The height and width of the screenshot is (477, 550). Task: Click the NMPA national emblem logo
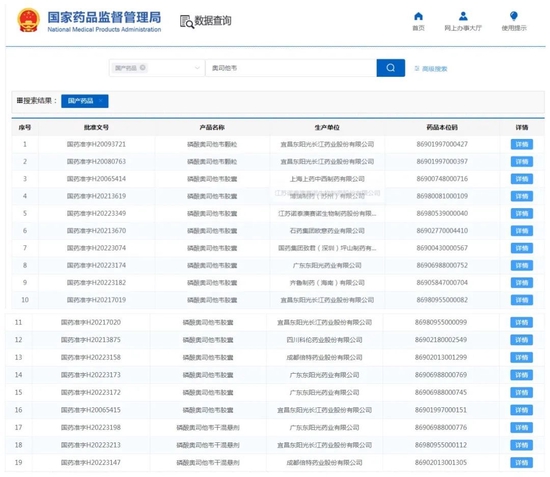point(28,20)
